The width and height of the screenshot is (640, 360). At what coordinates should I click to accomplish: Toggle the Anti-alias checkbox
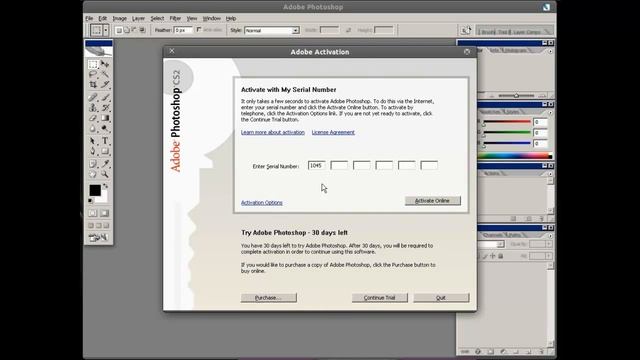point(199,30)
